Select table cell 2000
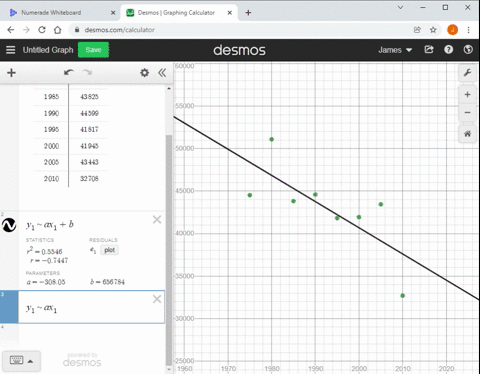The image size is (480, 374). (x=51, y=146)
